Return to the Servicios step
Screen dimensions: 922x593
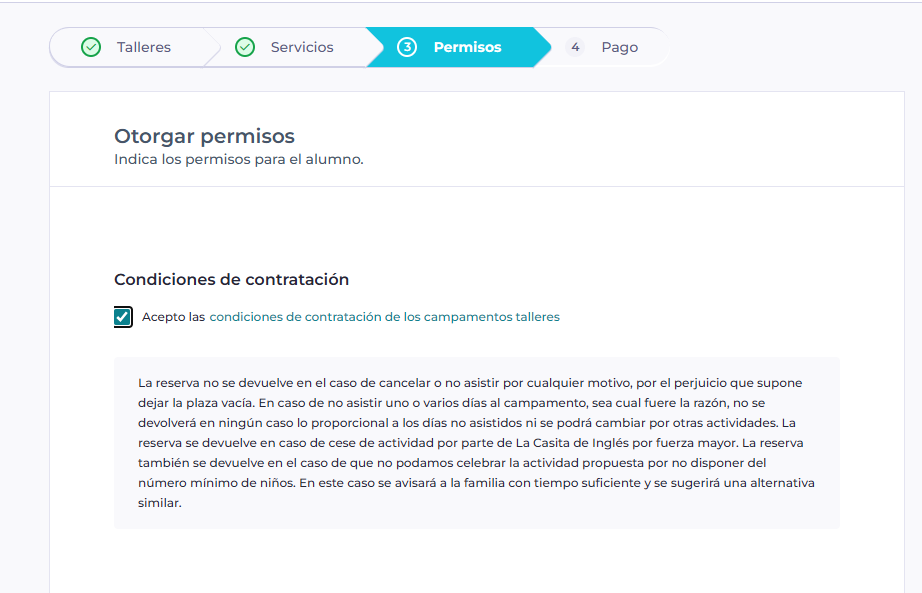(301, 47)
